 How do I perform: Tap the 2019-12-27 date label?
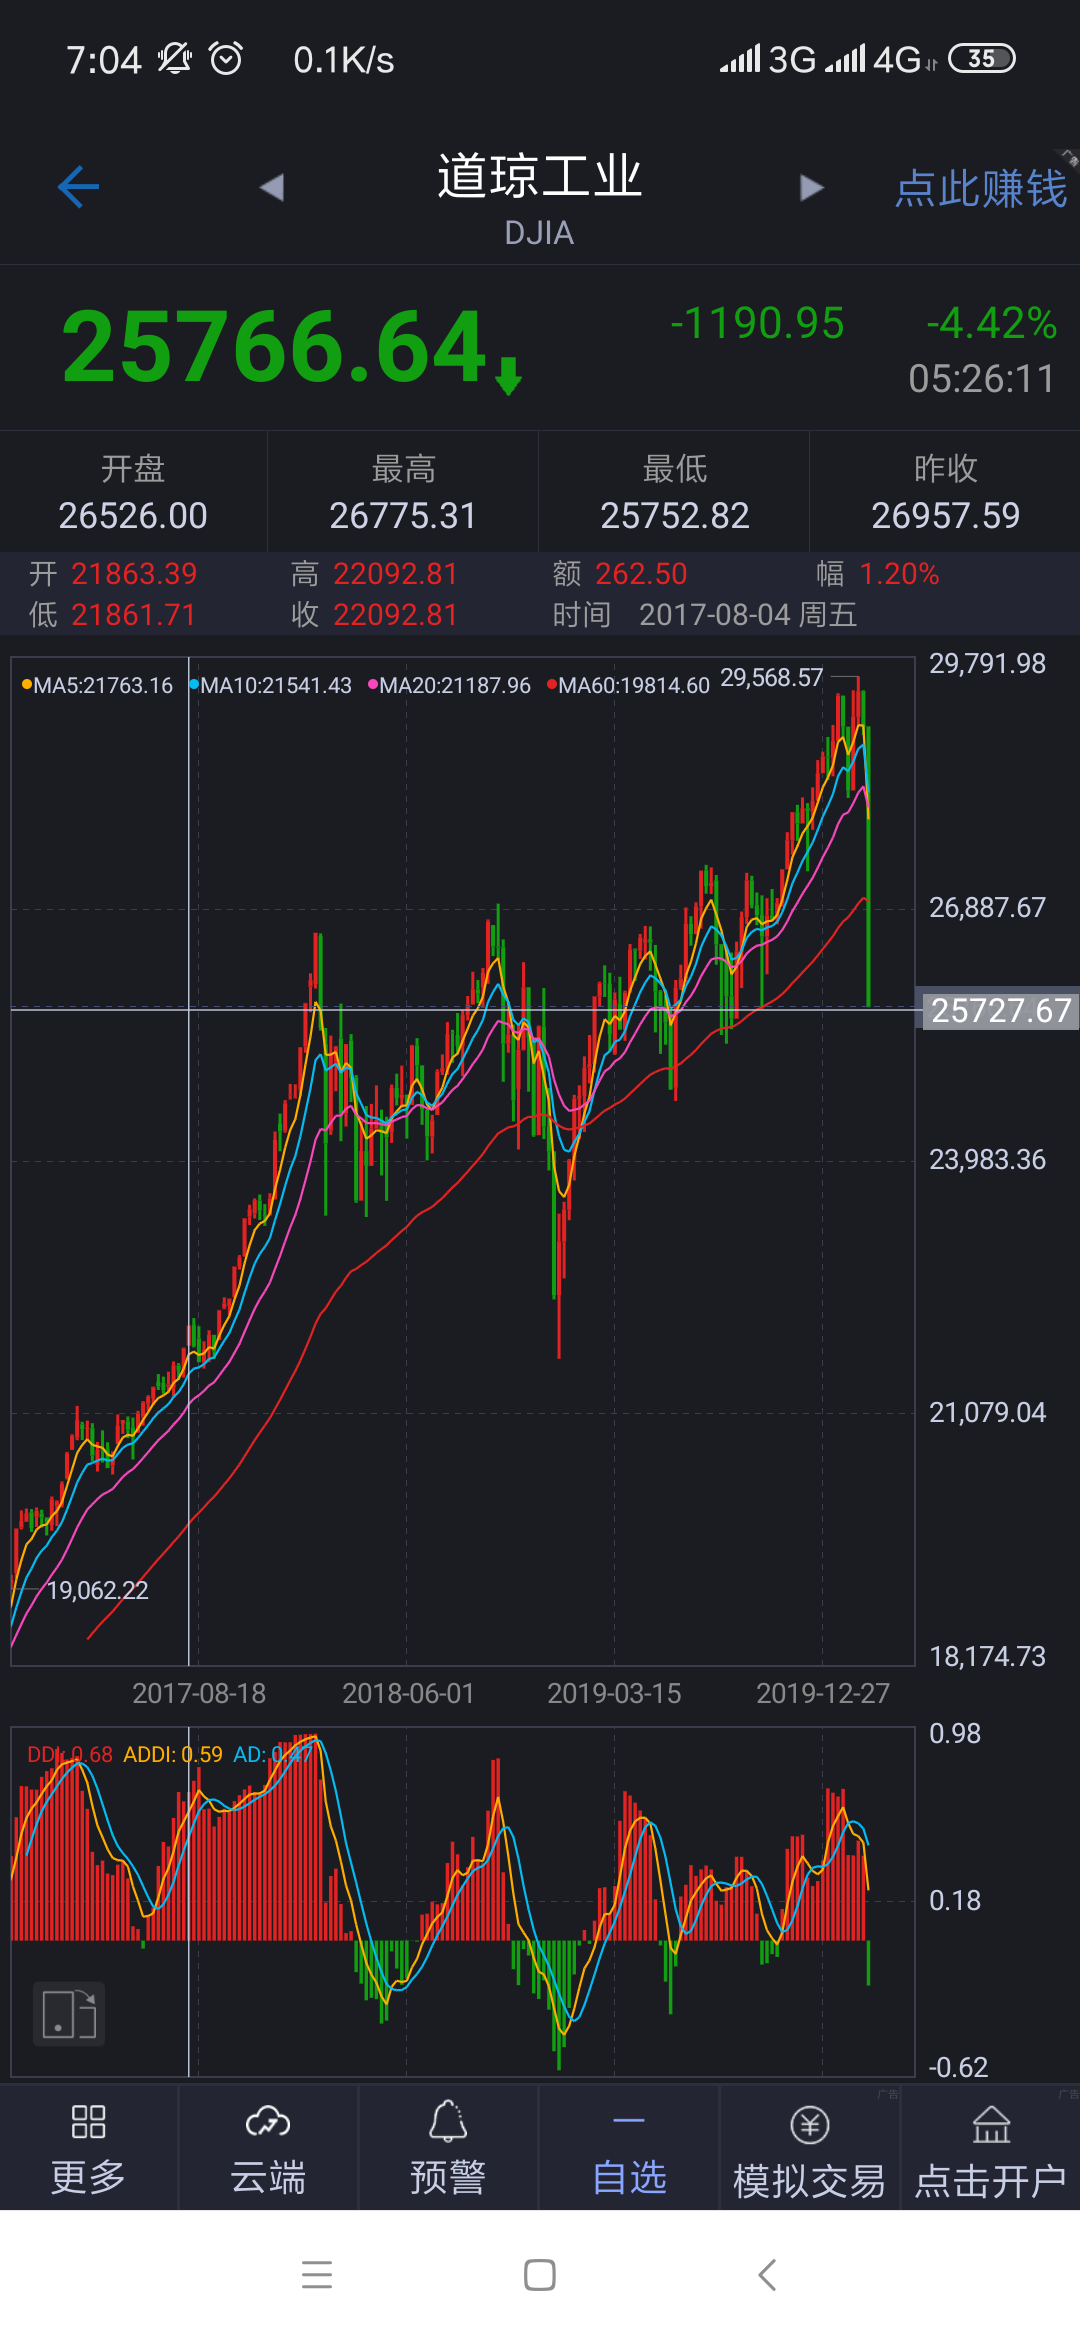tap(823, 1693)
